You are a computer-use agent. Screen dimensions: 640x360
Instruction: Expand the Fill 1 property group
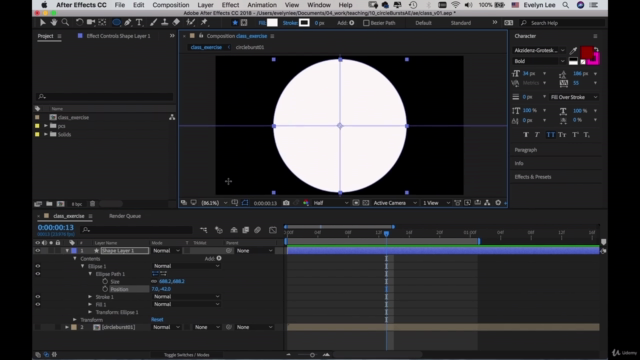[90, 304]
